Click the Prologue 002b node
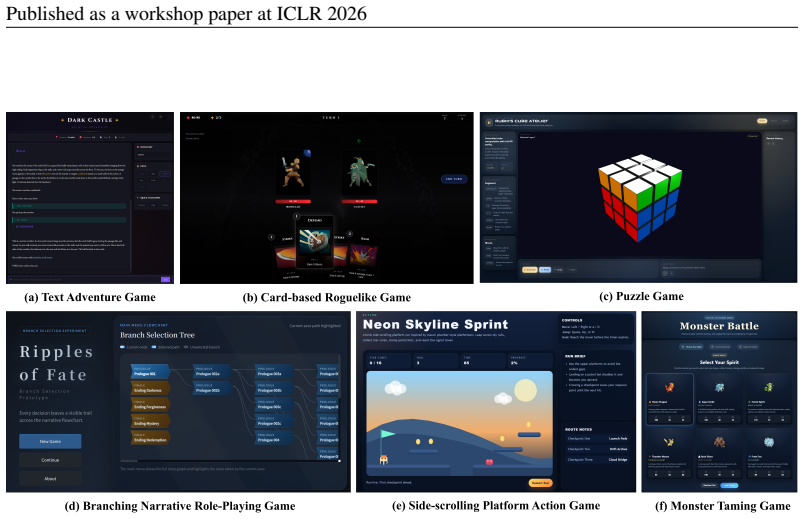The height and width of the screenshot is (519, 804). tap(212, 388)
